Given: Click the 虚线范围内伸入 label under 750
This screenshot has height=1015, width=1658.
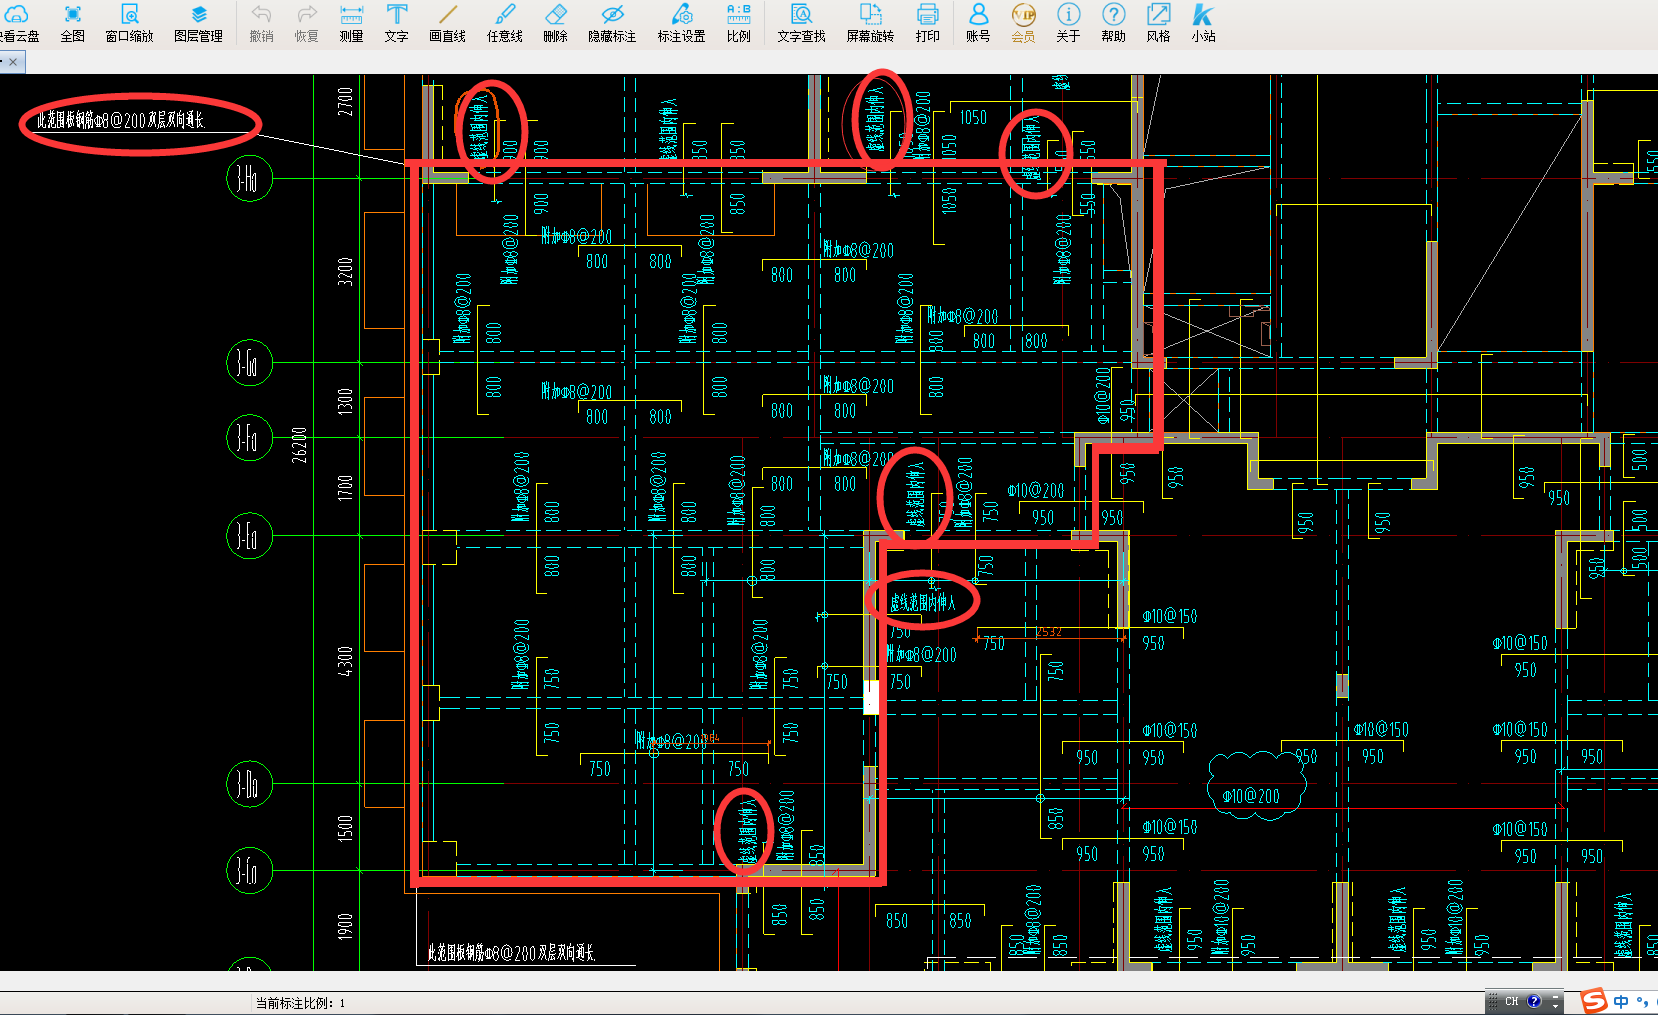Looking at the screenshot, I should pyautogui.click(x=923, y=603).
